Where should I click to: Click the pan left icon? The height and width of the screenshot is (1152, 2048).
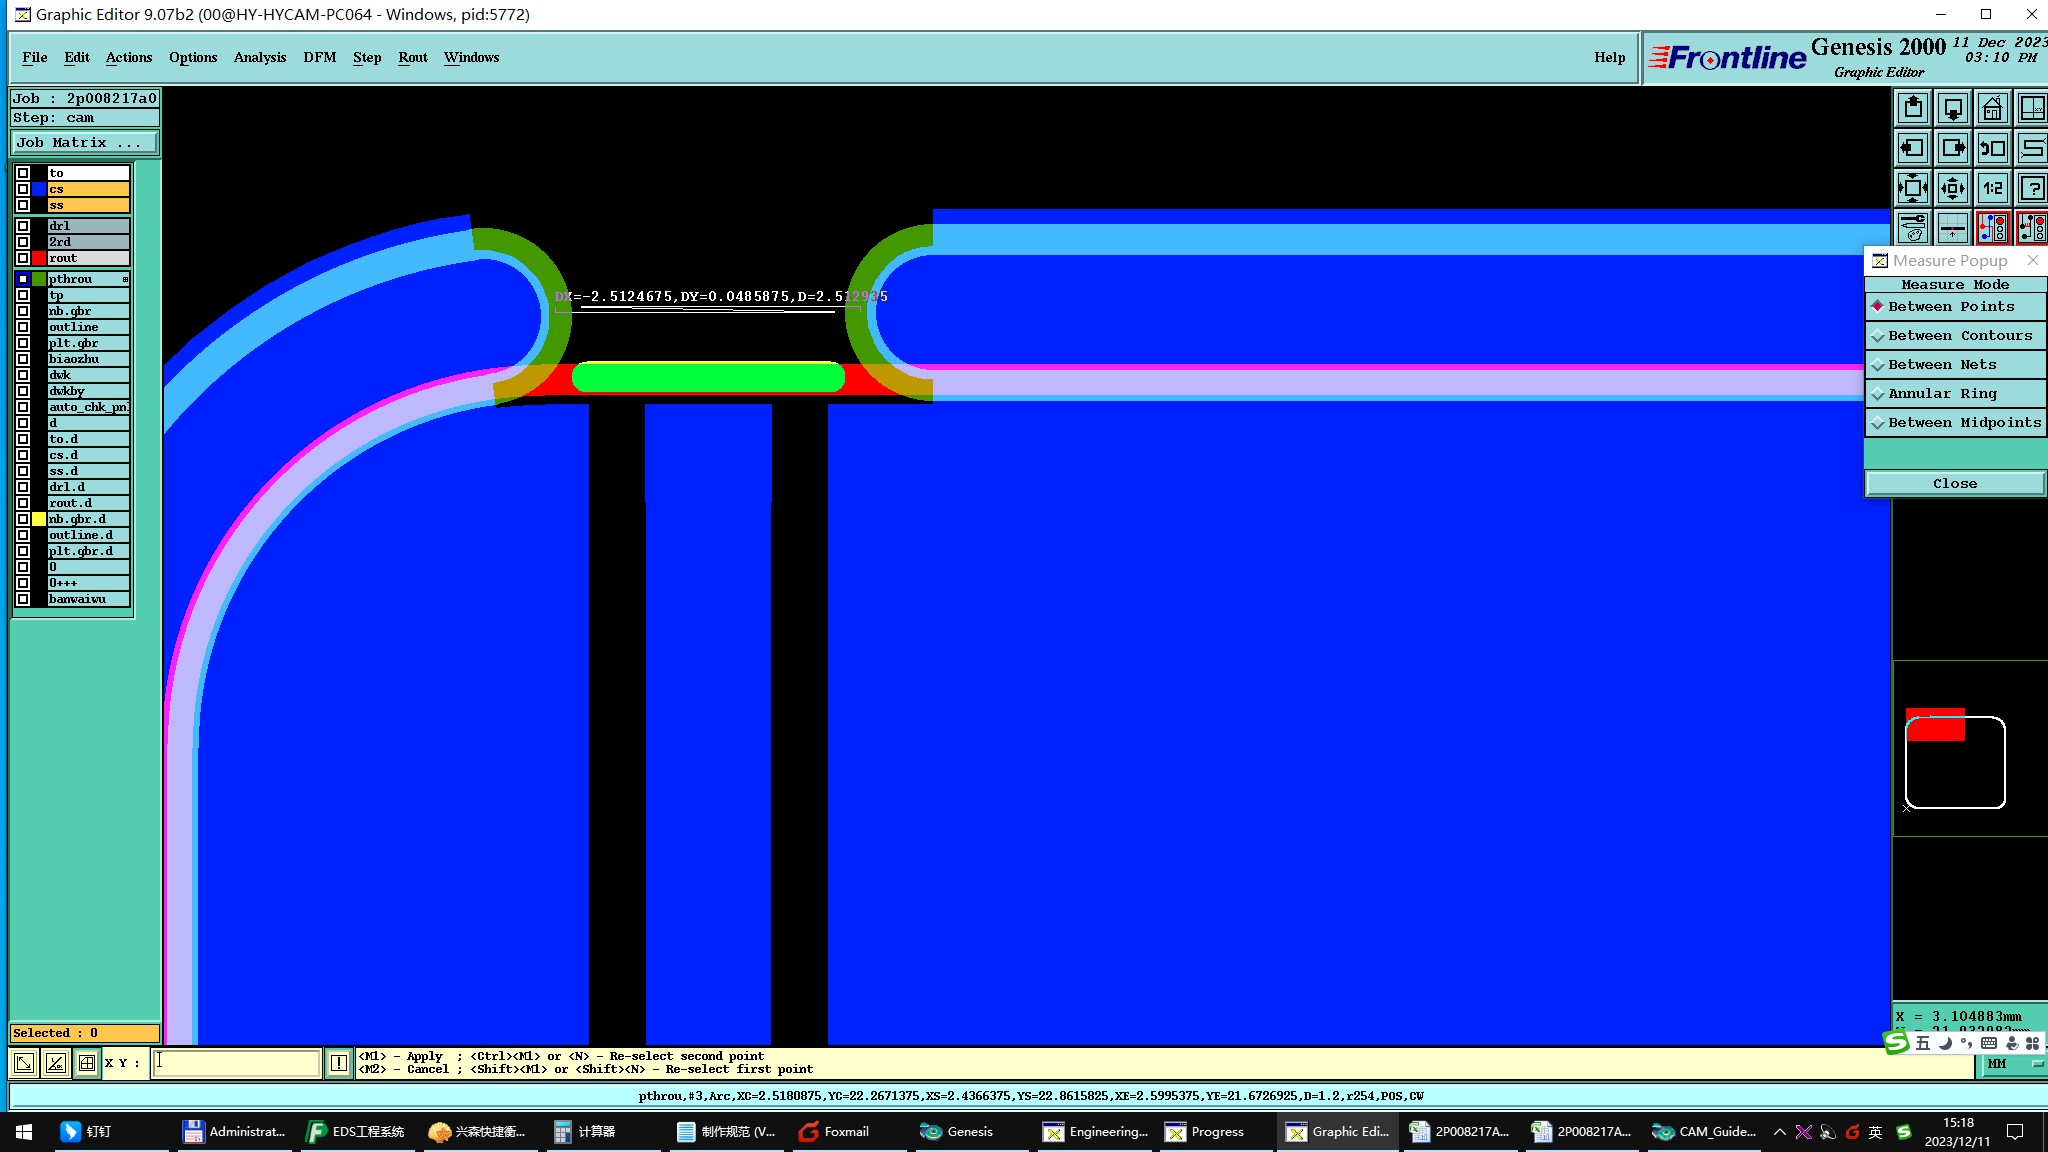(x=1912, y=148)
